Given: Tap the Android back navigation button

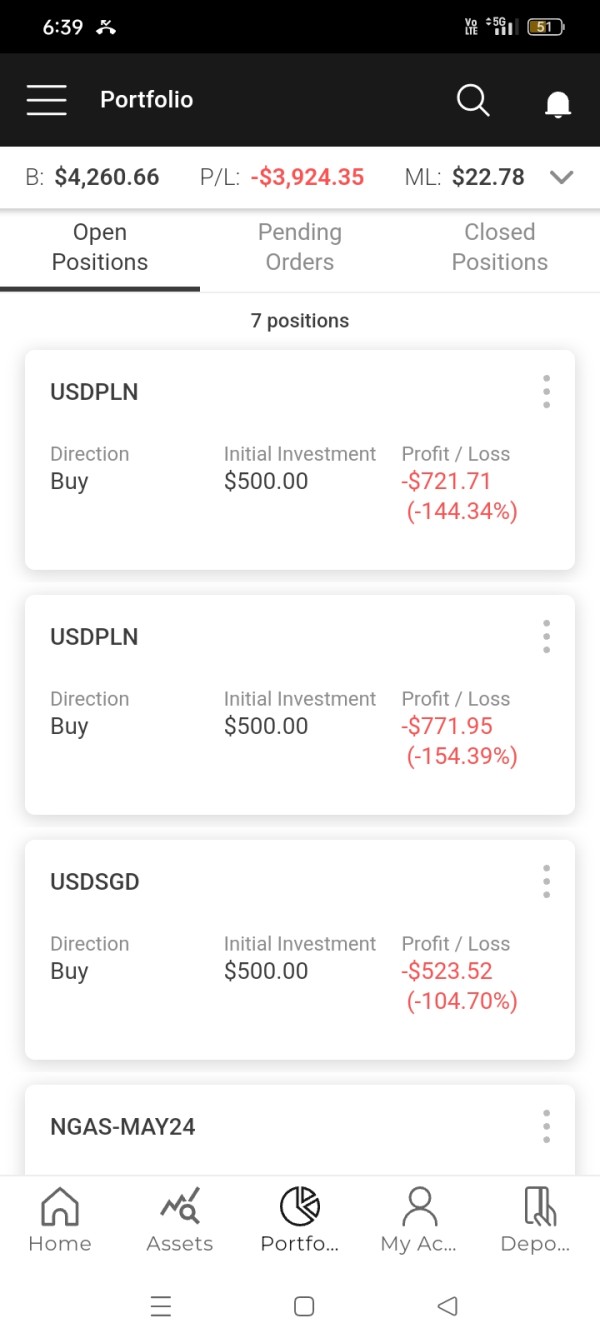Looking at the screenshot, I should click(448, 1306).
